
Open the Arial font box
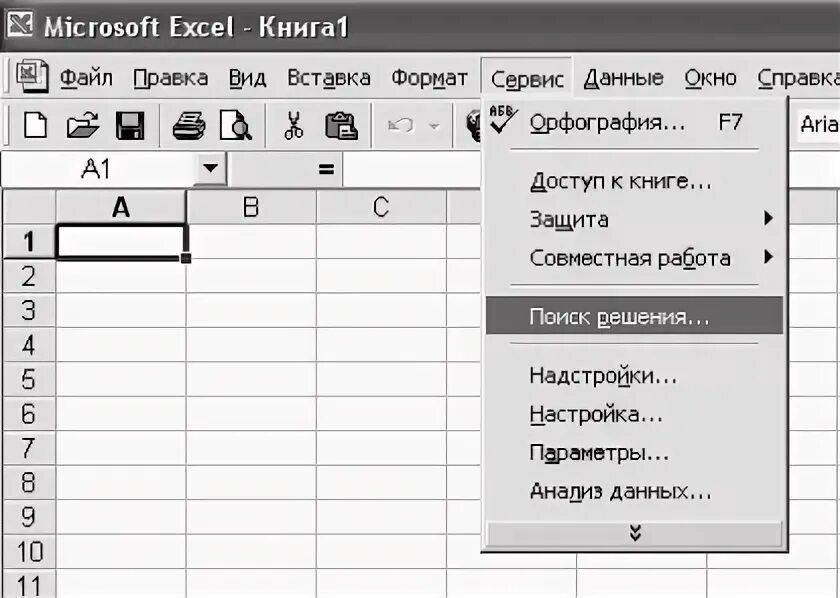[x=818, y=125]
